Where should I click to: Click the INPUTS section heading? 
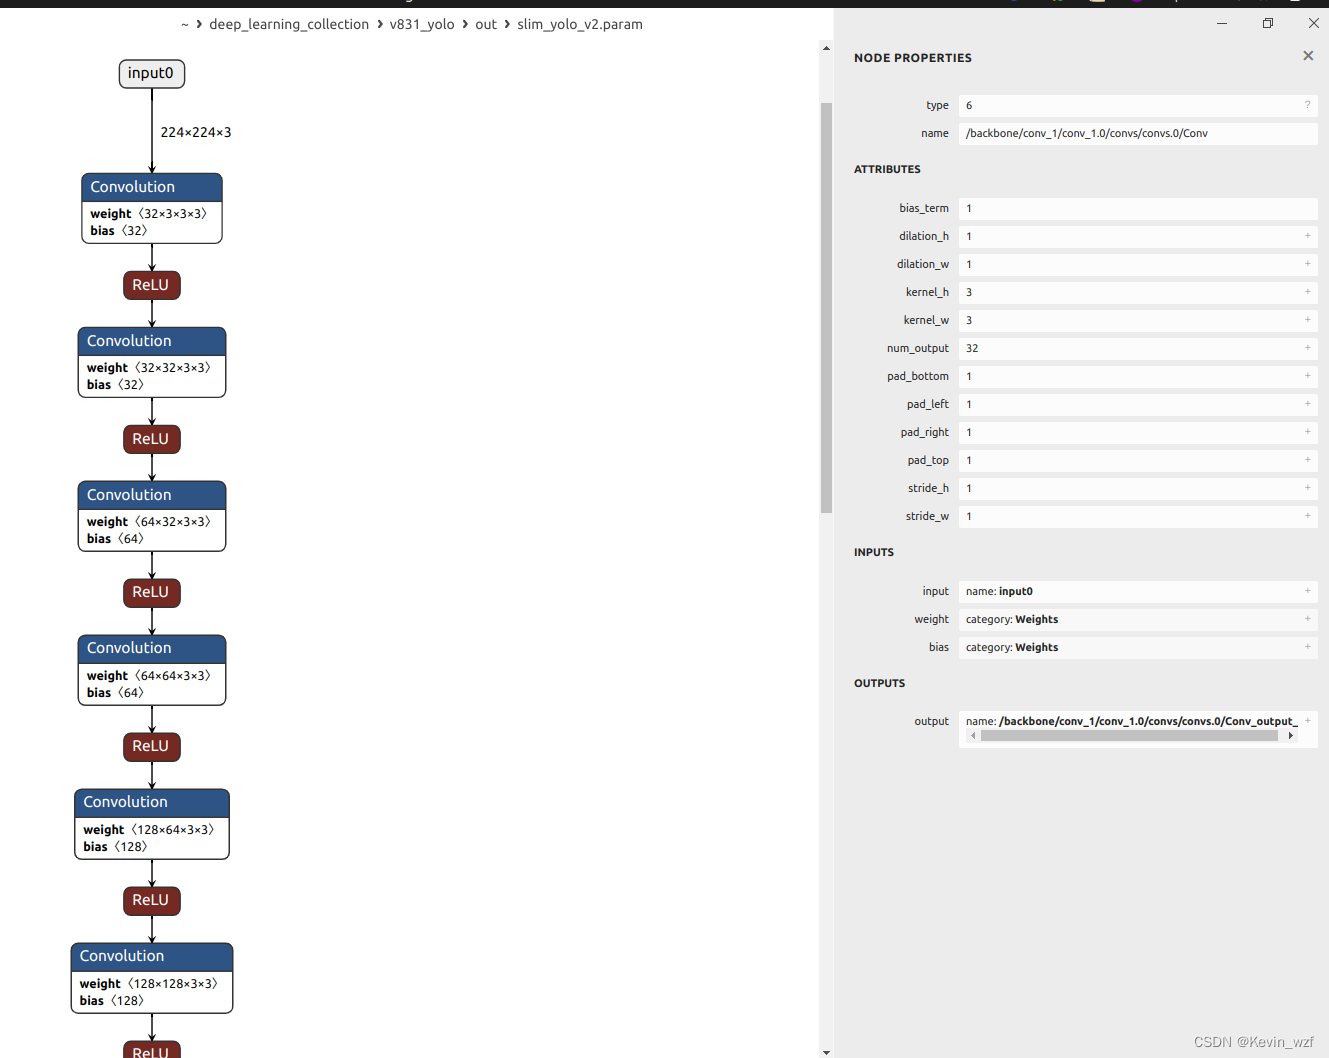tap(874, 552)
